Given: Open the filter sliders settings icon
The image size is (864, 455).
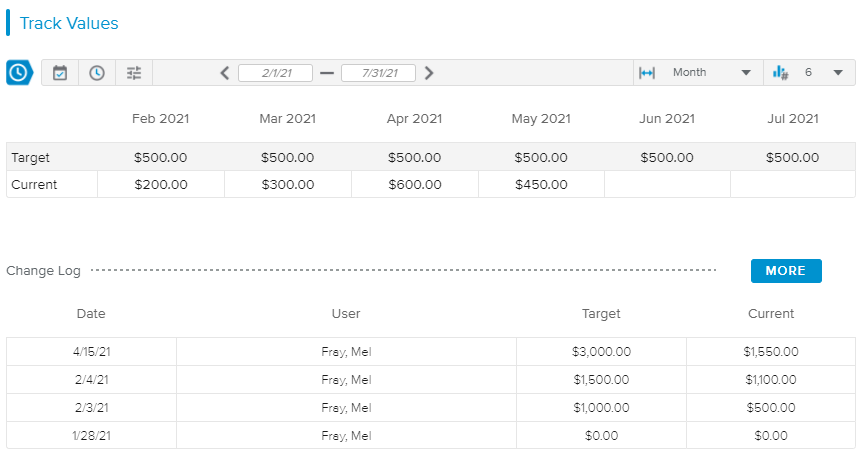Looking at the screenshot, I should pyautogui.click(x=134, y=73).
